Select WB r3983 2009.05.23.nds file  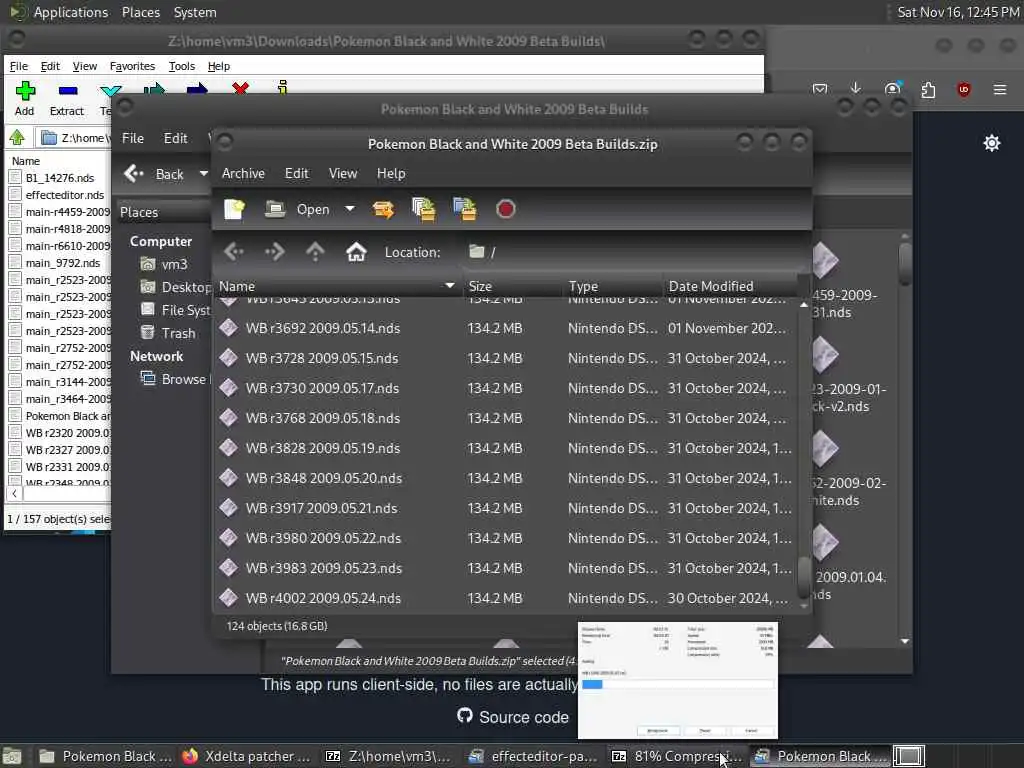click(x=505, y=568)
